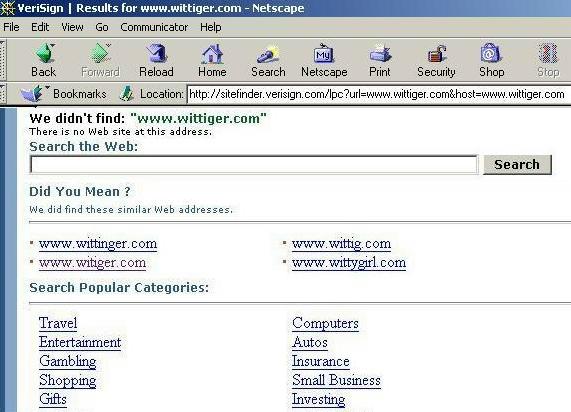Screen dimensions: 571x412
Task: Open the File menu
Action: pos(11,27)
